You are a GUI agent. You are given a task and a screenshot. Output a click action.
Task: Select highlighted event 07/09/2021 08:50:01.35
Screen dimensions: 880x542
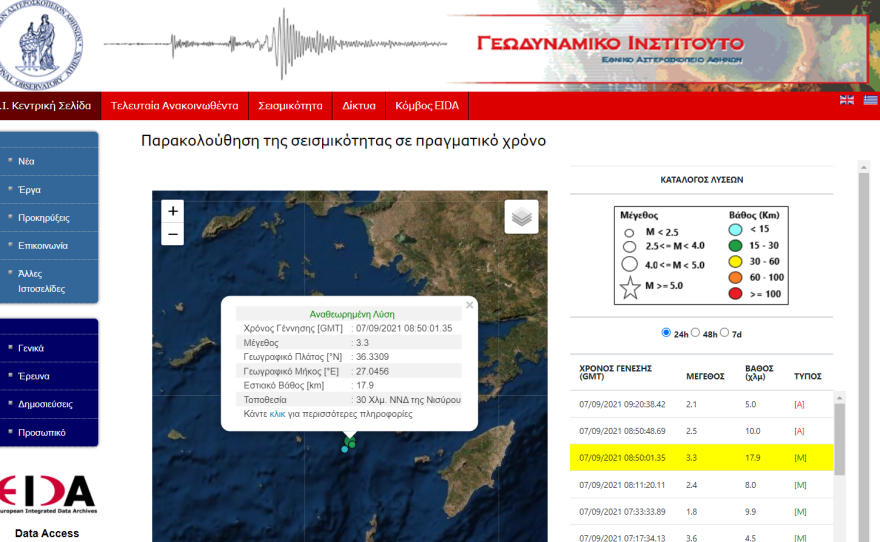click(702, 458)
